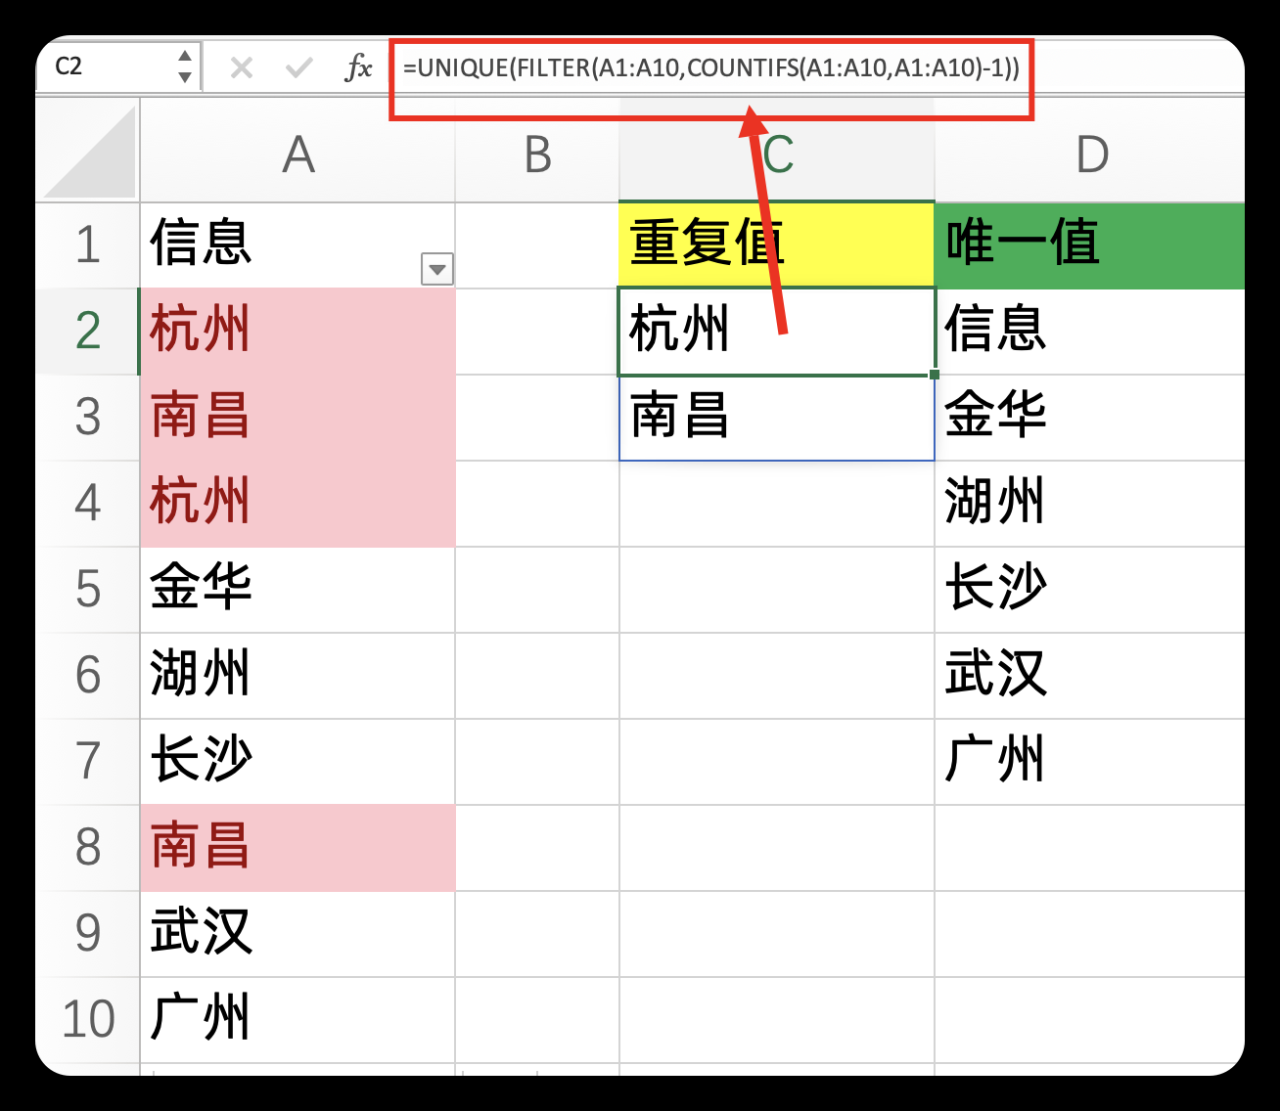Image resolution: width=1280 pixels, height=1111 pixels.
Task: Select row 7 header
Action: 88,761
